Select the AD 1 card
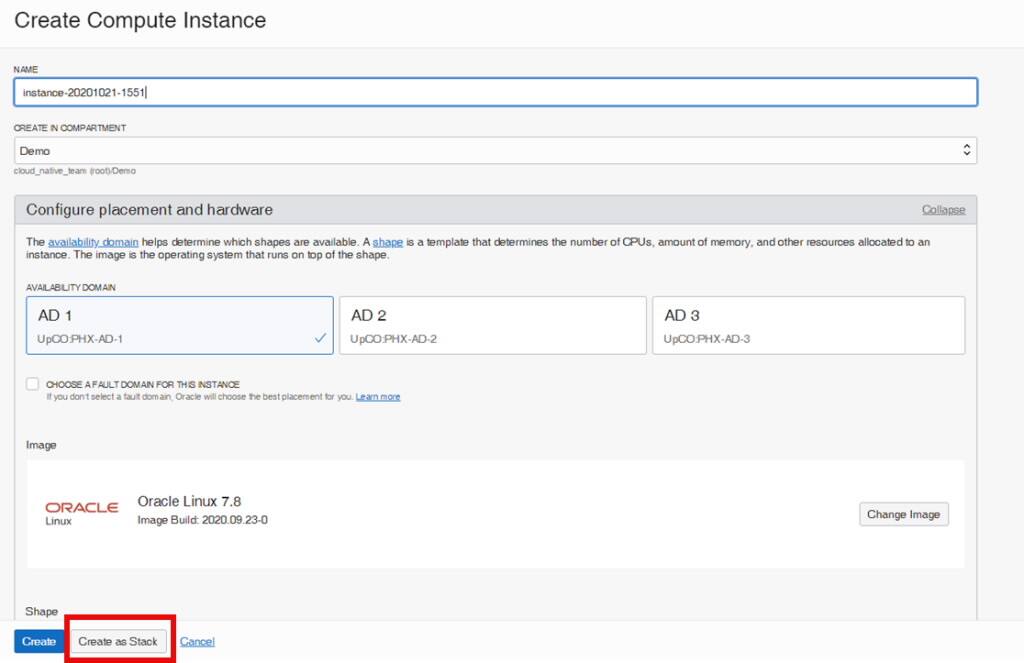The width and height of the screenshot is (1024, 663). tap(179, 324)
